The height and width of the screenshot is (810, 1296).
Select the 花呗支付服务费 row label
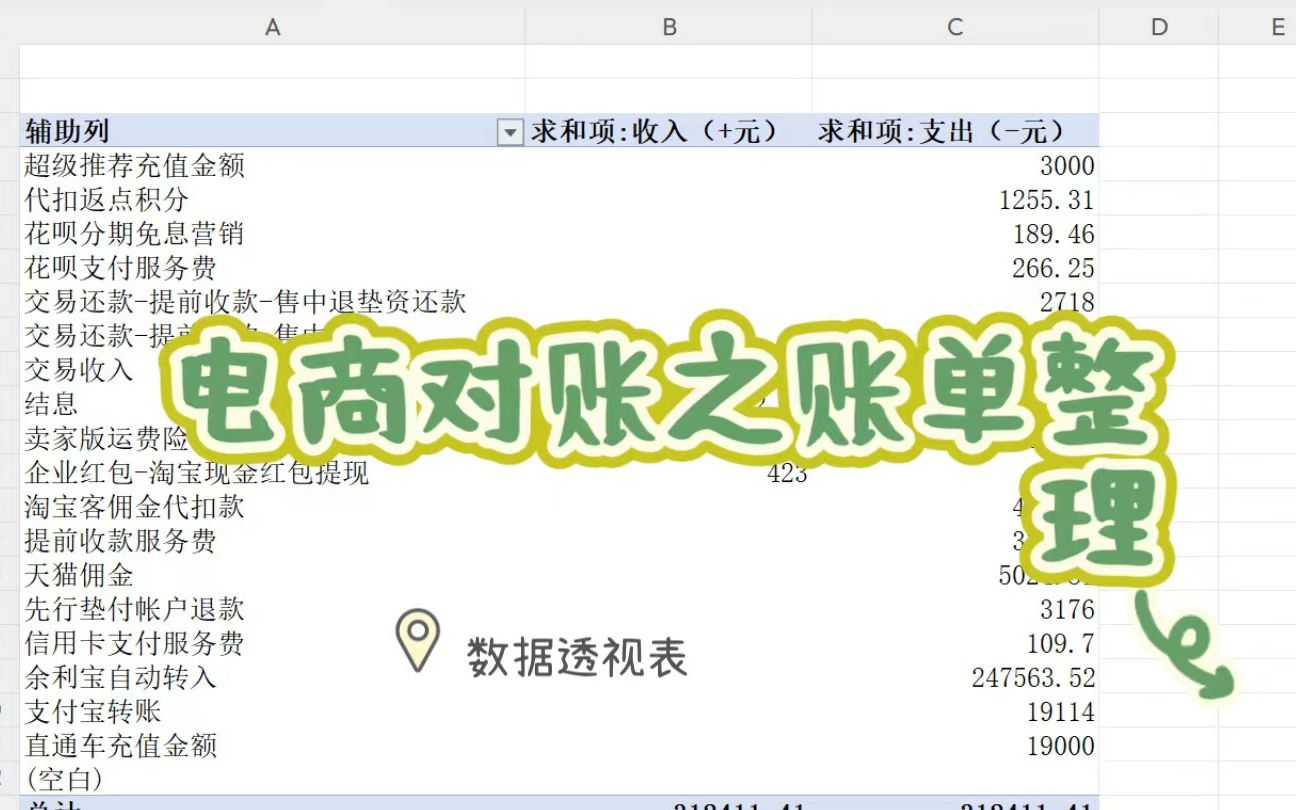click(x=120, y=267)
